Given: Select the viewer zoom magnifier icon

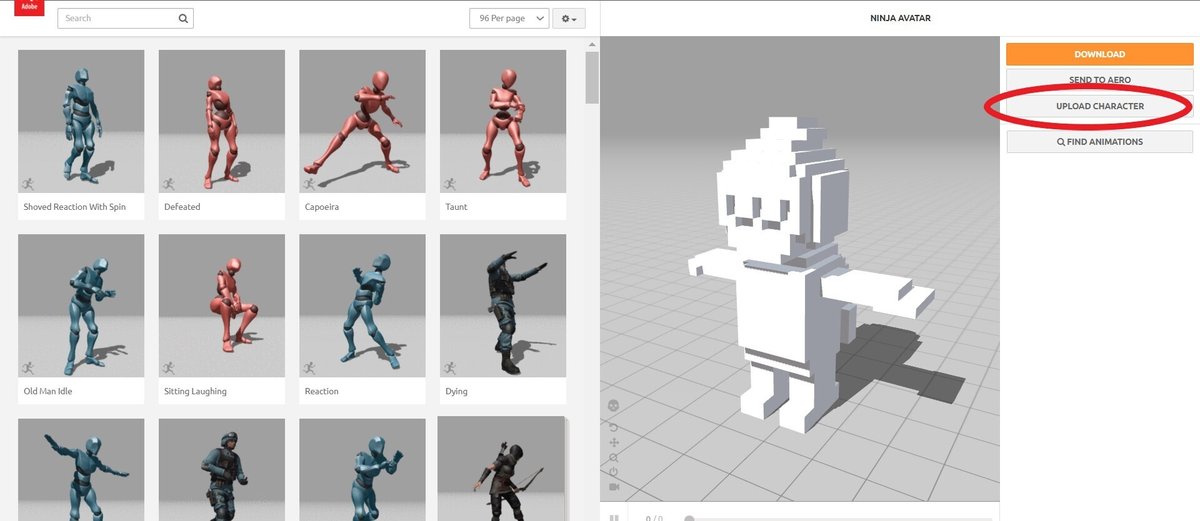Looking at the screenshot, I should [x=614, y=457].
